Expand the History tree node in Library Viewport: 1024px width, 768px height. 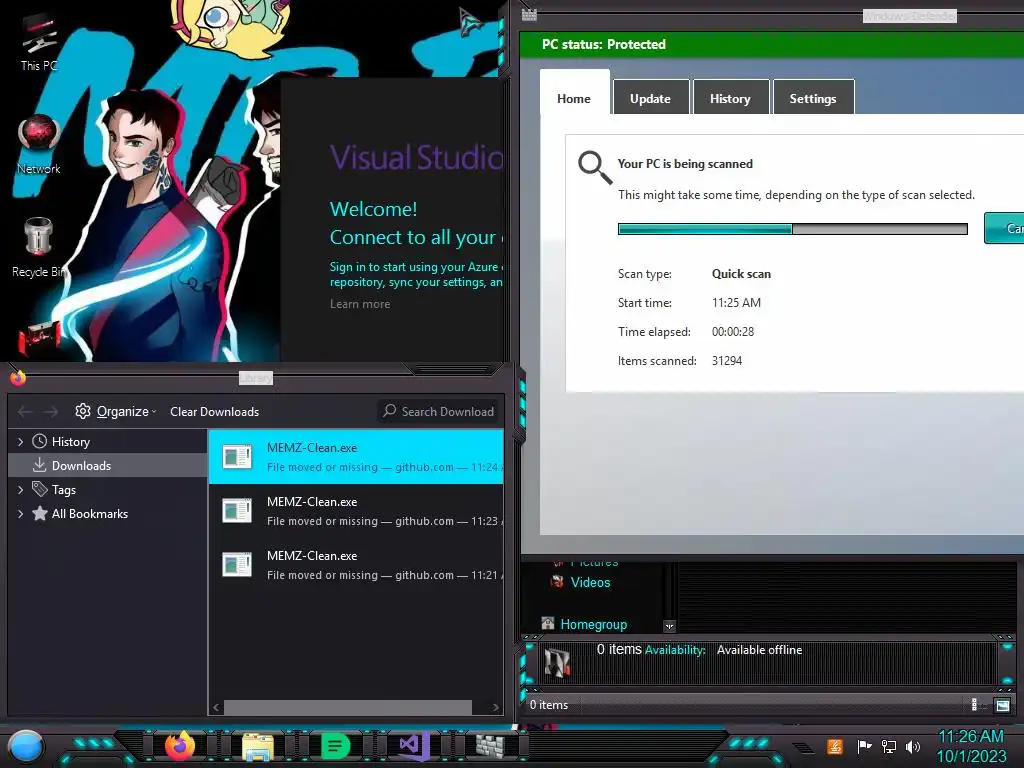tap(20, 441)
